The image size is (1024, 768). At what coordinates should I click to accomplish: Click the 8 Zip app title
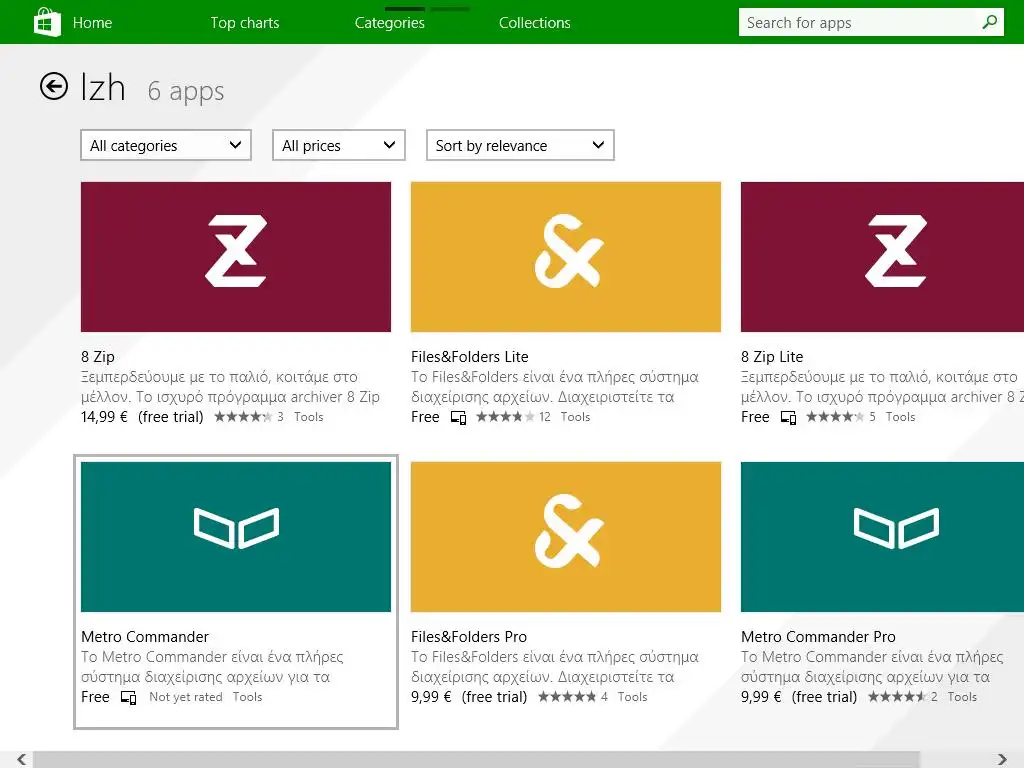point(98,357)
